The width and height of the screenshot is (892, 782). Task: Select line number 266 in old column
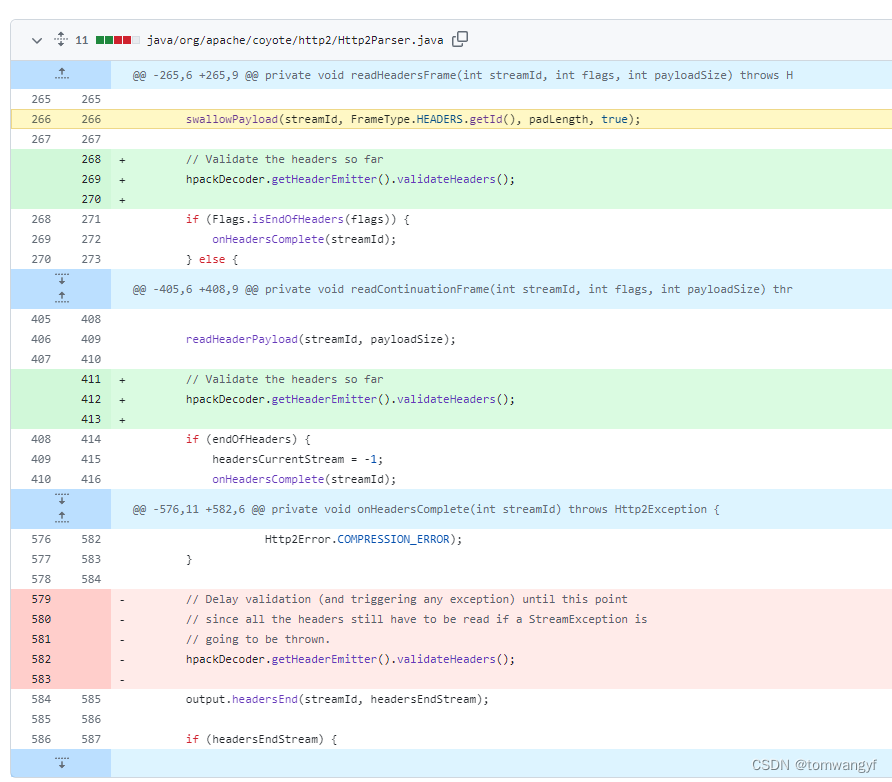pyautogui.click(x=41, y=119)
